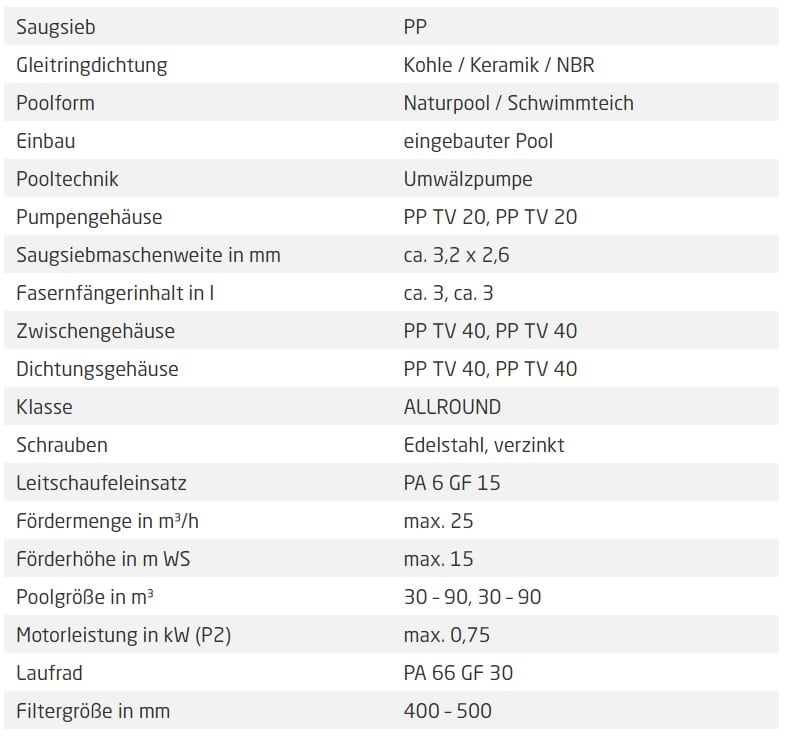Image resolution: width=805 pixels, height=750 pixels.
Task: Click the '400 - 500' Filtergröße value
Action: (447, 711)
